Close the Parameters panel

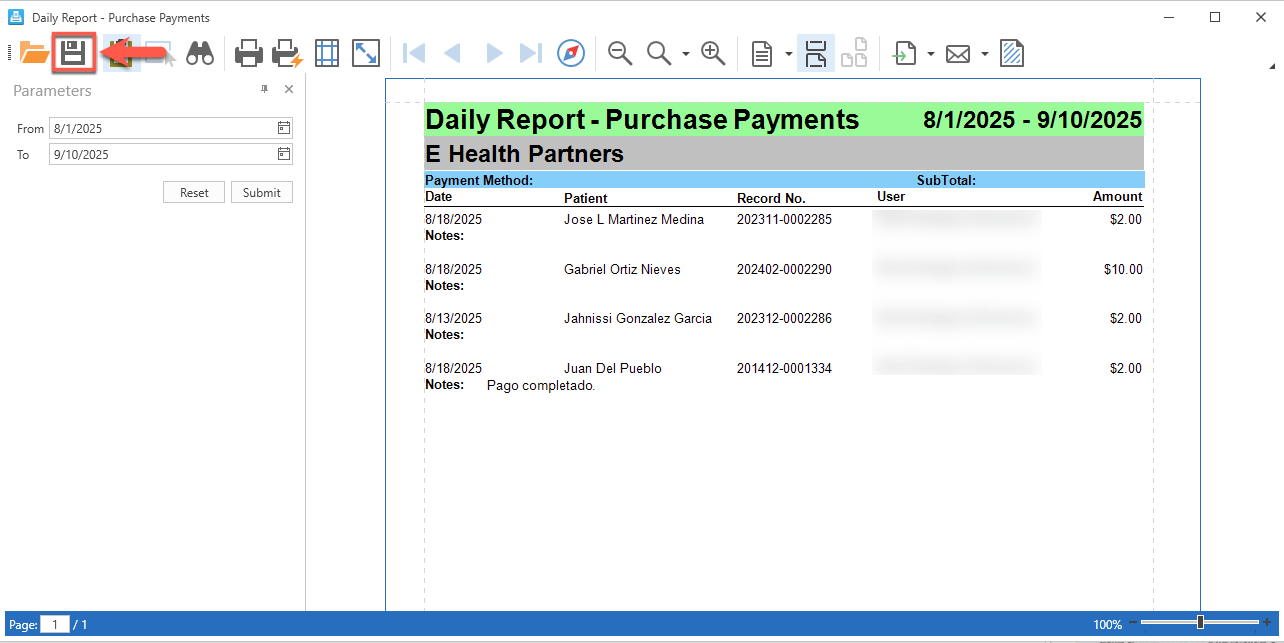tap(289, 90)
